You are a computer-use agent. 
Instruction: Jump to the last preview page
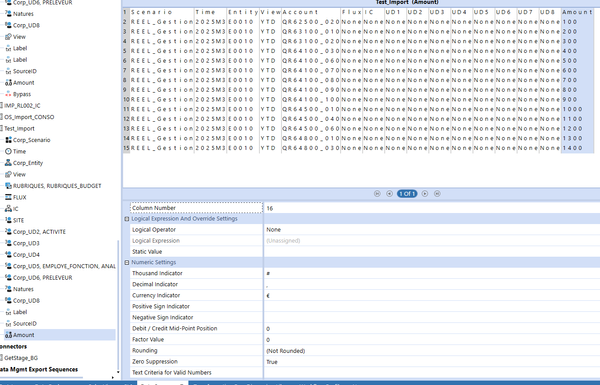click(x=437, y=194)
